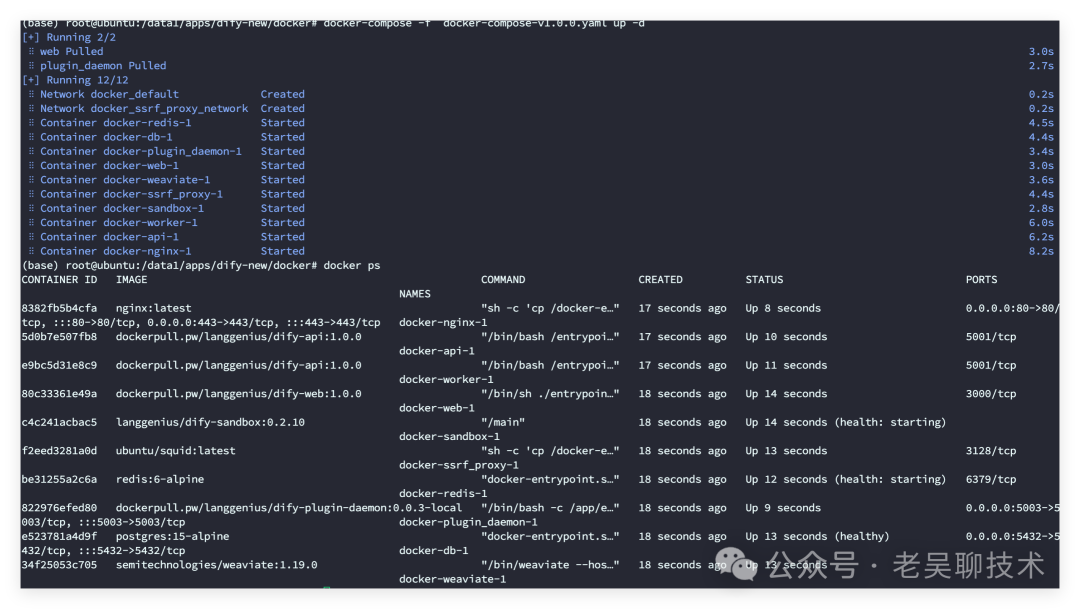Click the '3000/tcp' port value
1080x609 pixels.
pyautogui.click(x=990, y=394)
